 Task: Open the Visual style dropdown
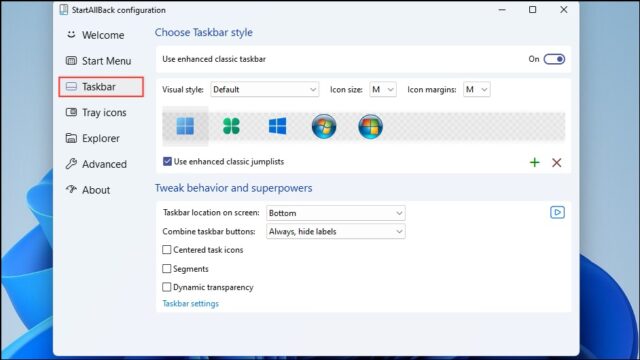tap(264, 89)
